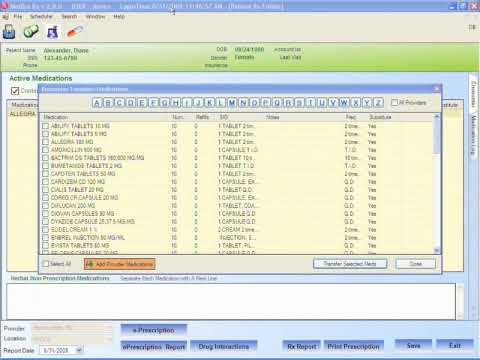The image size is (480, 360).
Task: Check the ABILIFY TABLETS 10 MG row
Action: [46, 126]
